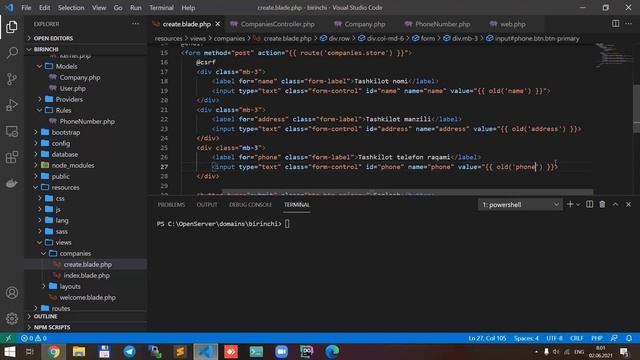Create a new terminal with plus icon
640x360 pixels.
[570, 204]
